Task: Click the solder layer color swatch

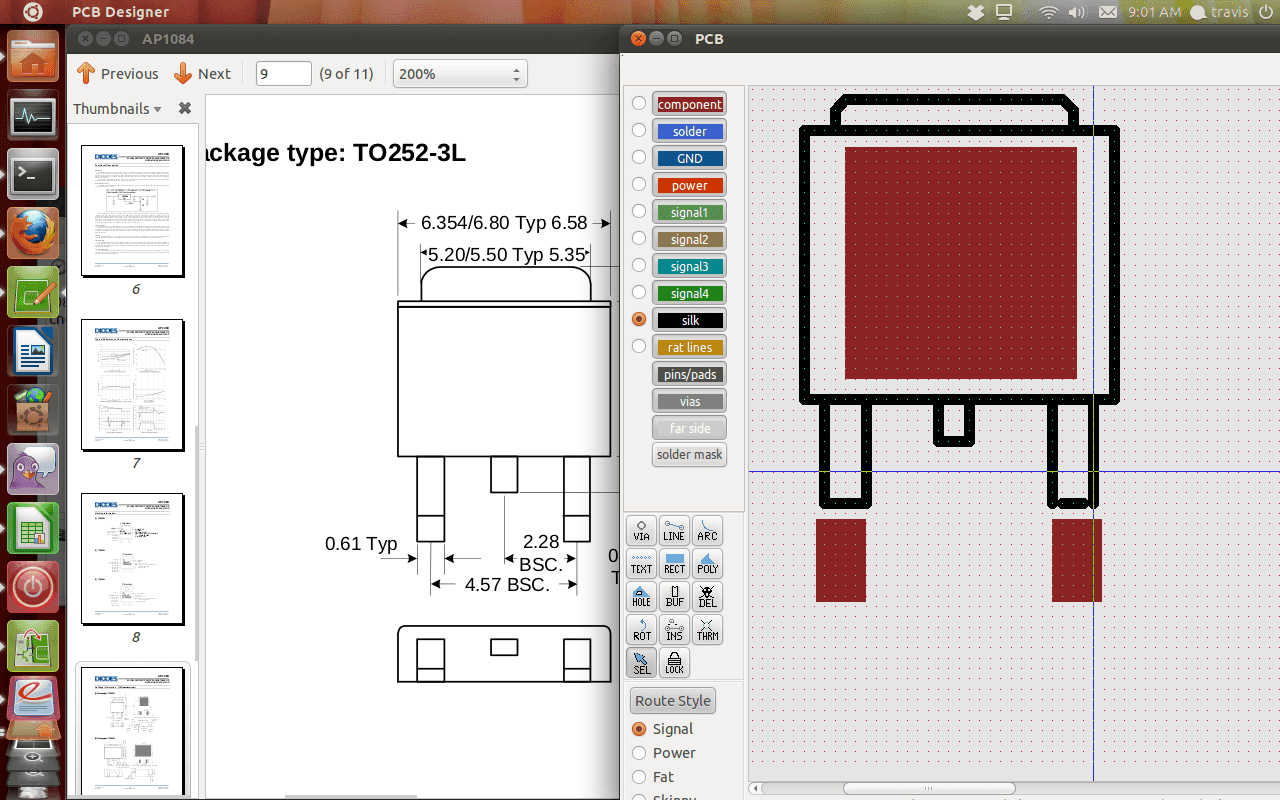Action: 690,131
